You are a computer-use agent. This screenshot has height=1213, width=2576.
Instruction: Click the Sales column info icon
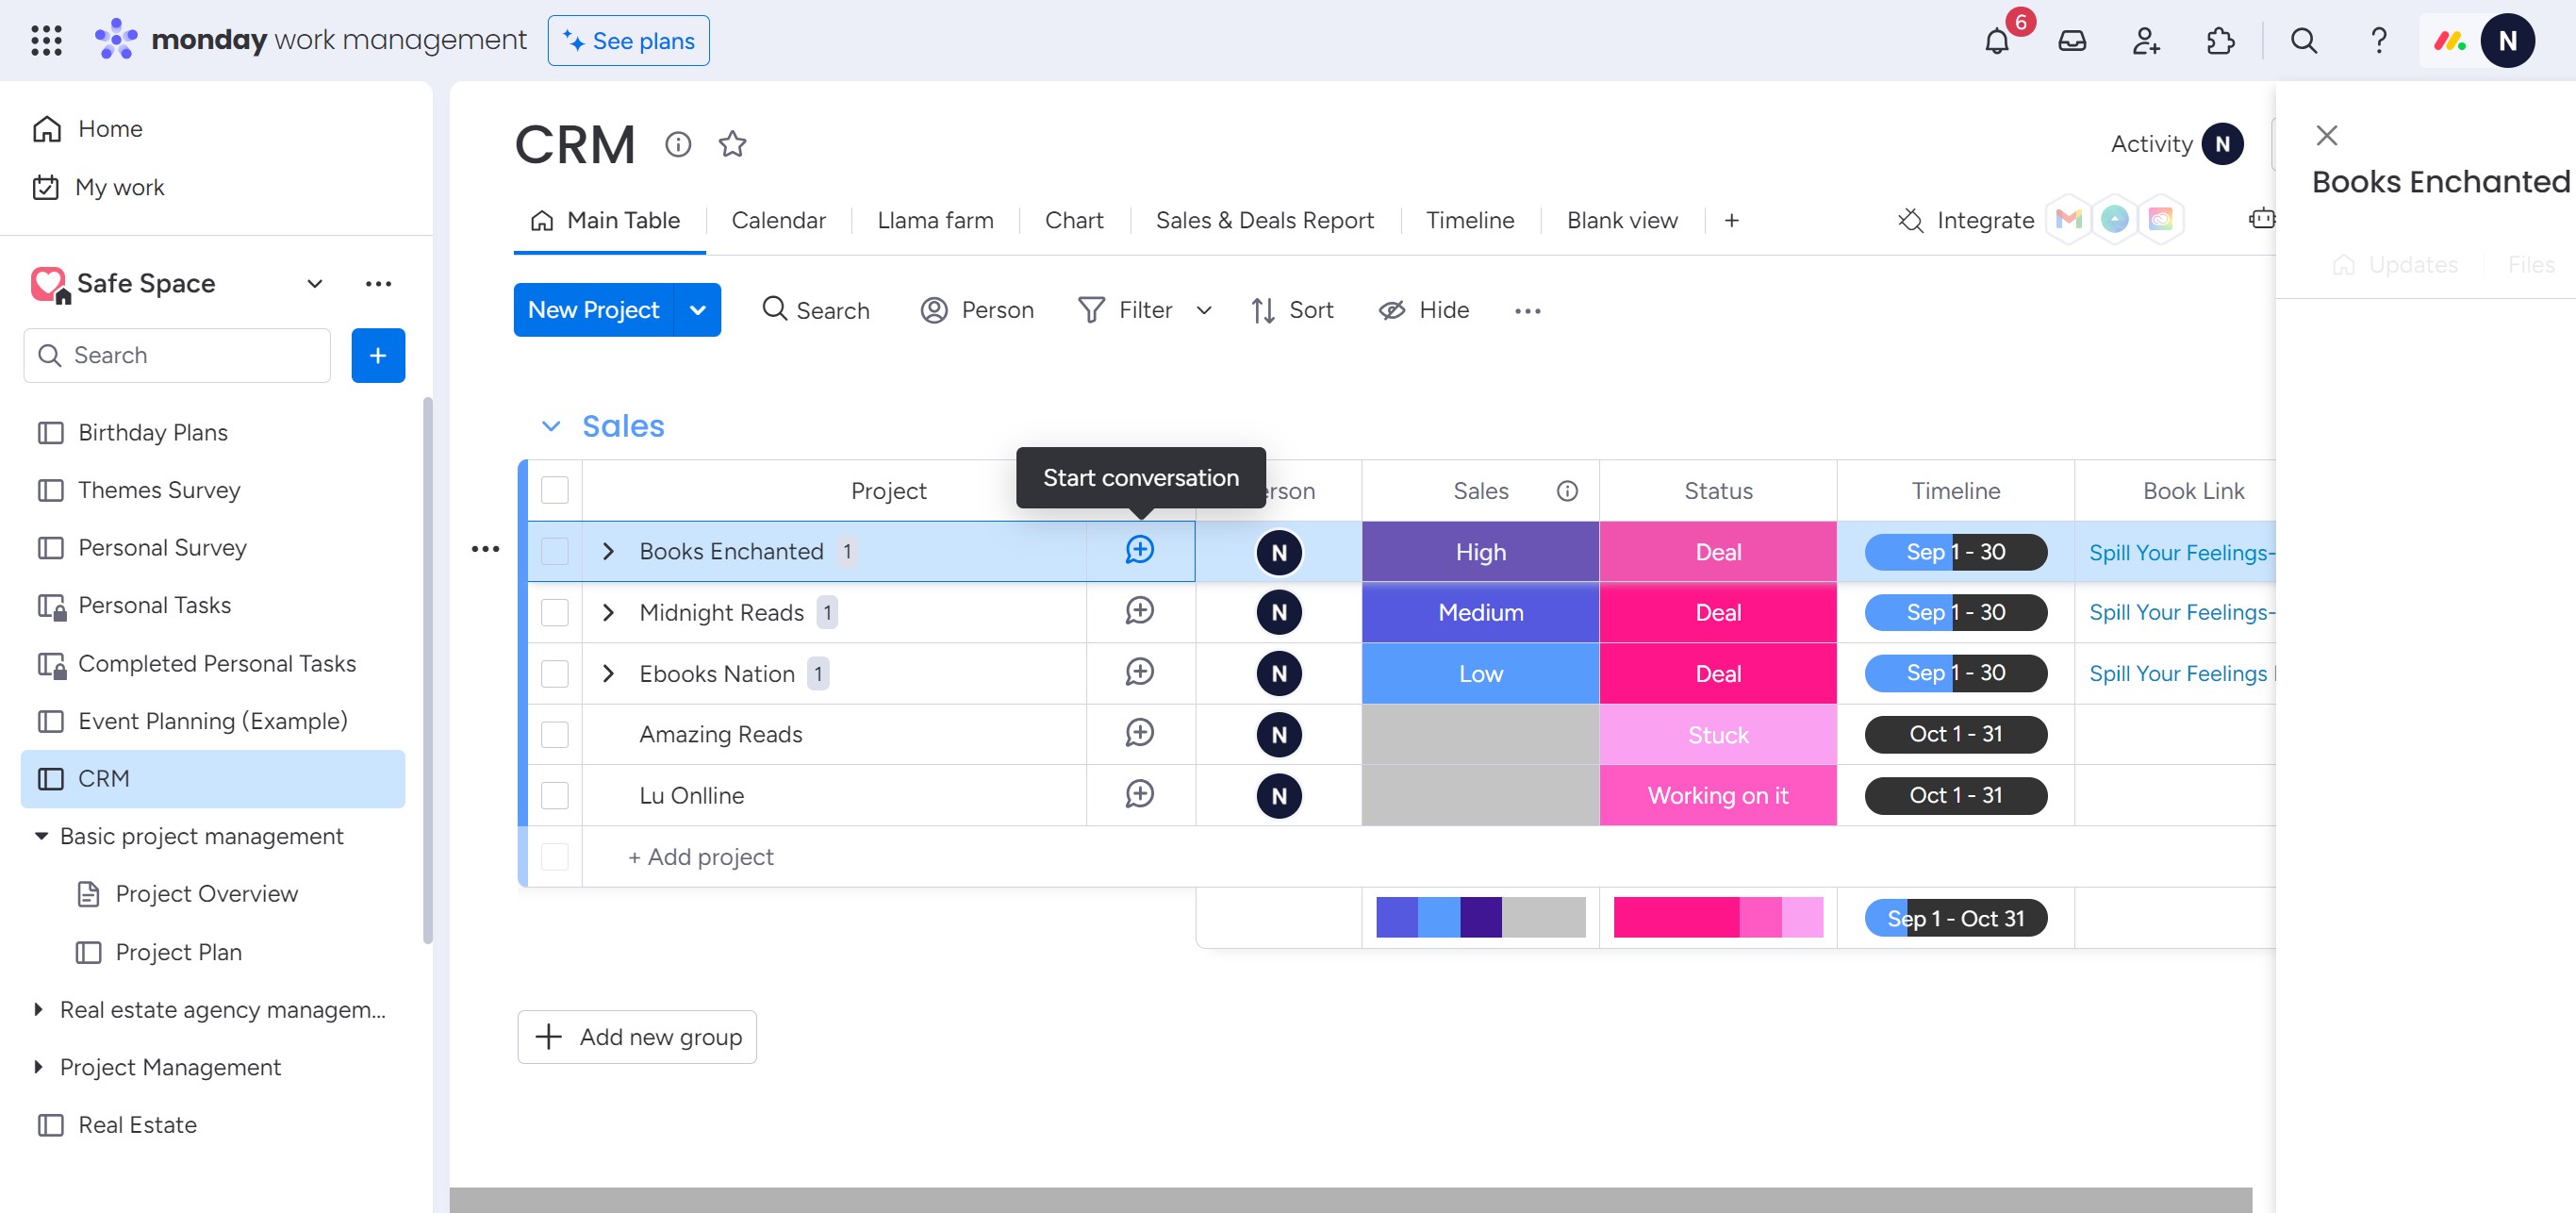pyautogui.click(x=1566, y=491)
